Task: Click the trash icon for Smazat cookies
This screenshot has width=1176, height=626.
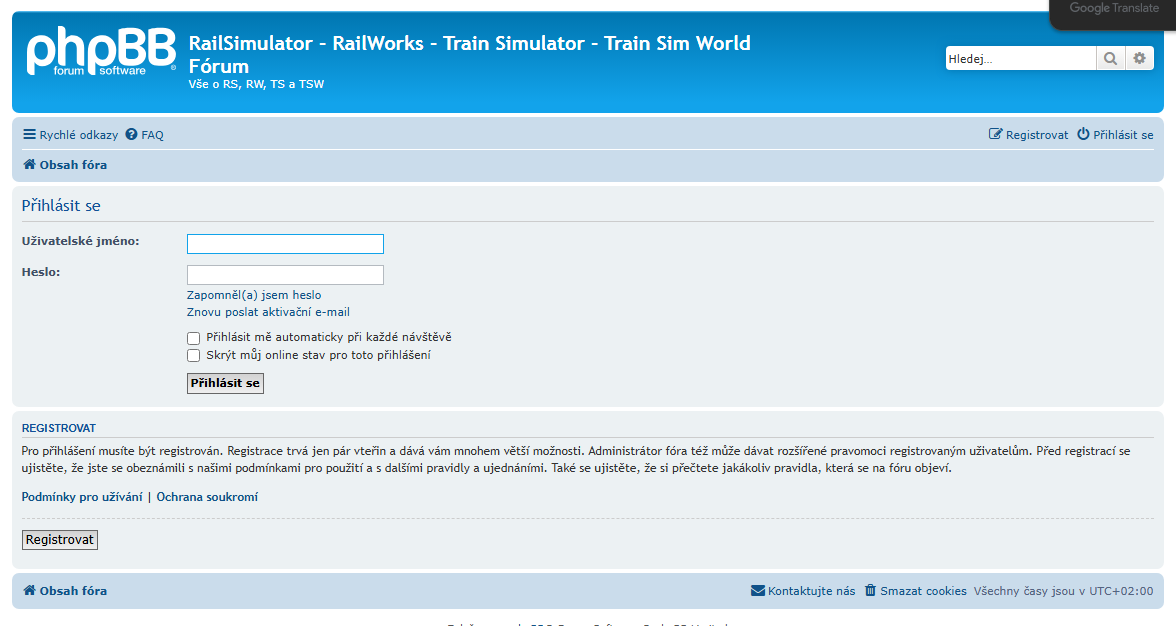Action: pyautogui.click(x=870, y=590)
